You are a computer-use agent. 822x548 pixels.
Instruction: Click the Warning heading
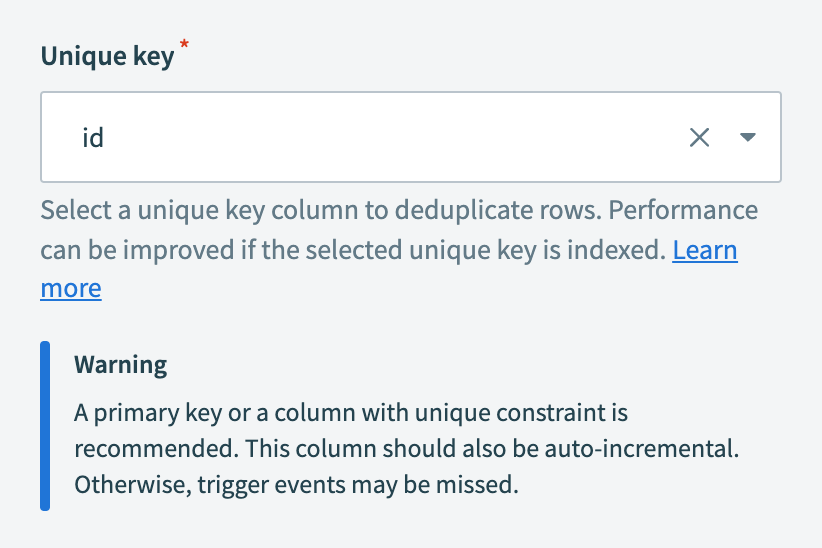point(121,365)
